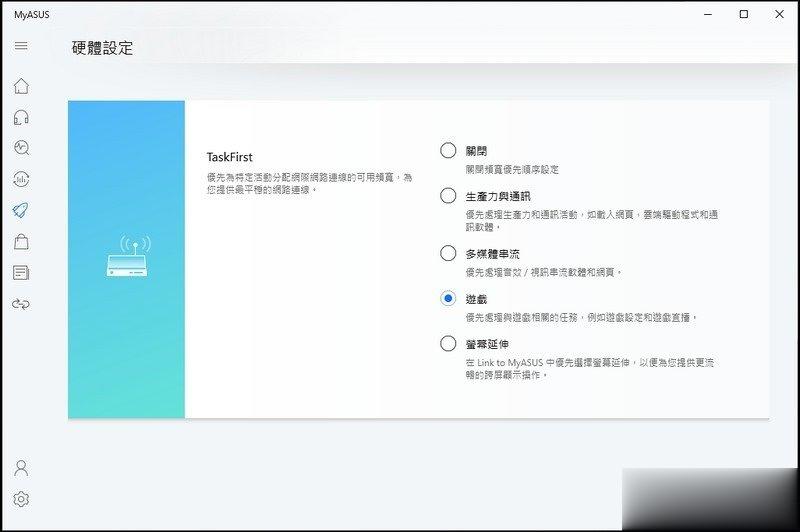Maximize the MyASUS window
The image size is (800, 532).
click(x=744, y=14)
